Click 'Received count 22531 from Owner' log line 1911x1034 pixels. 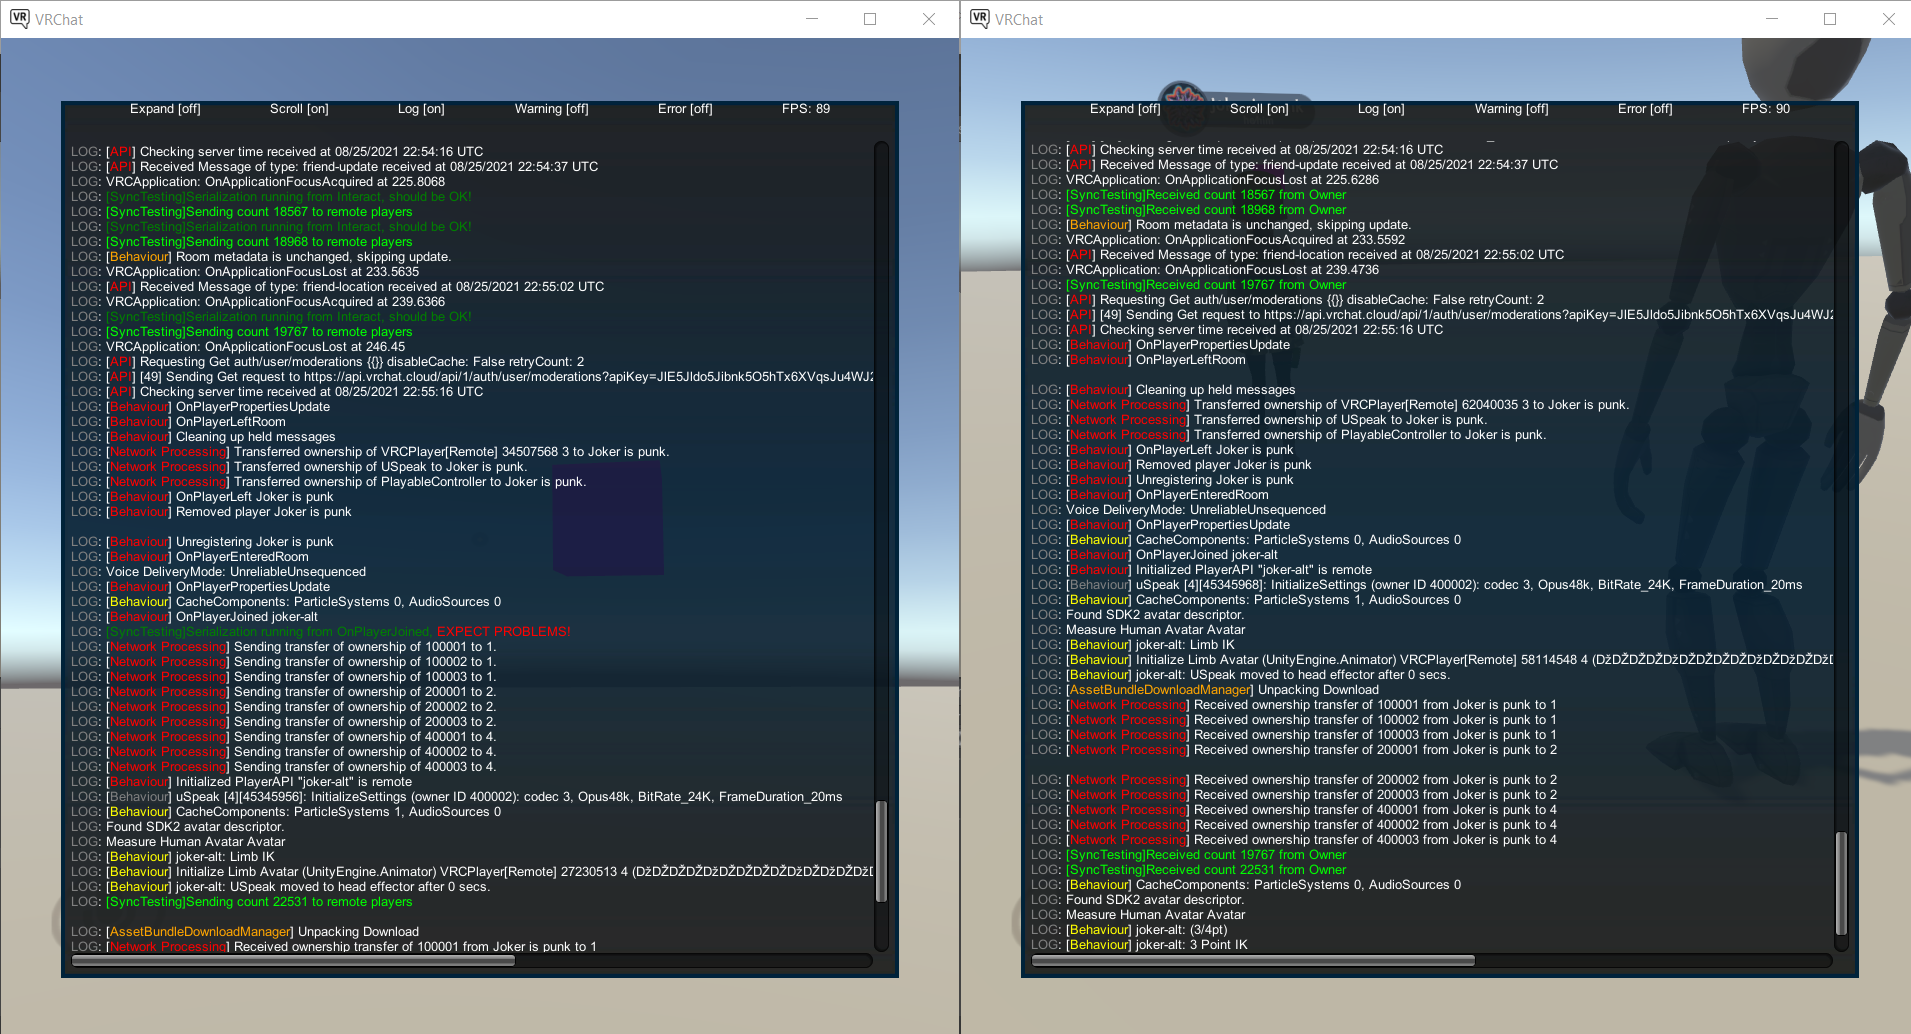(1189, 870)
